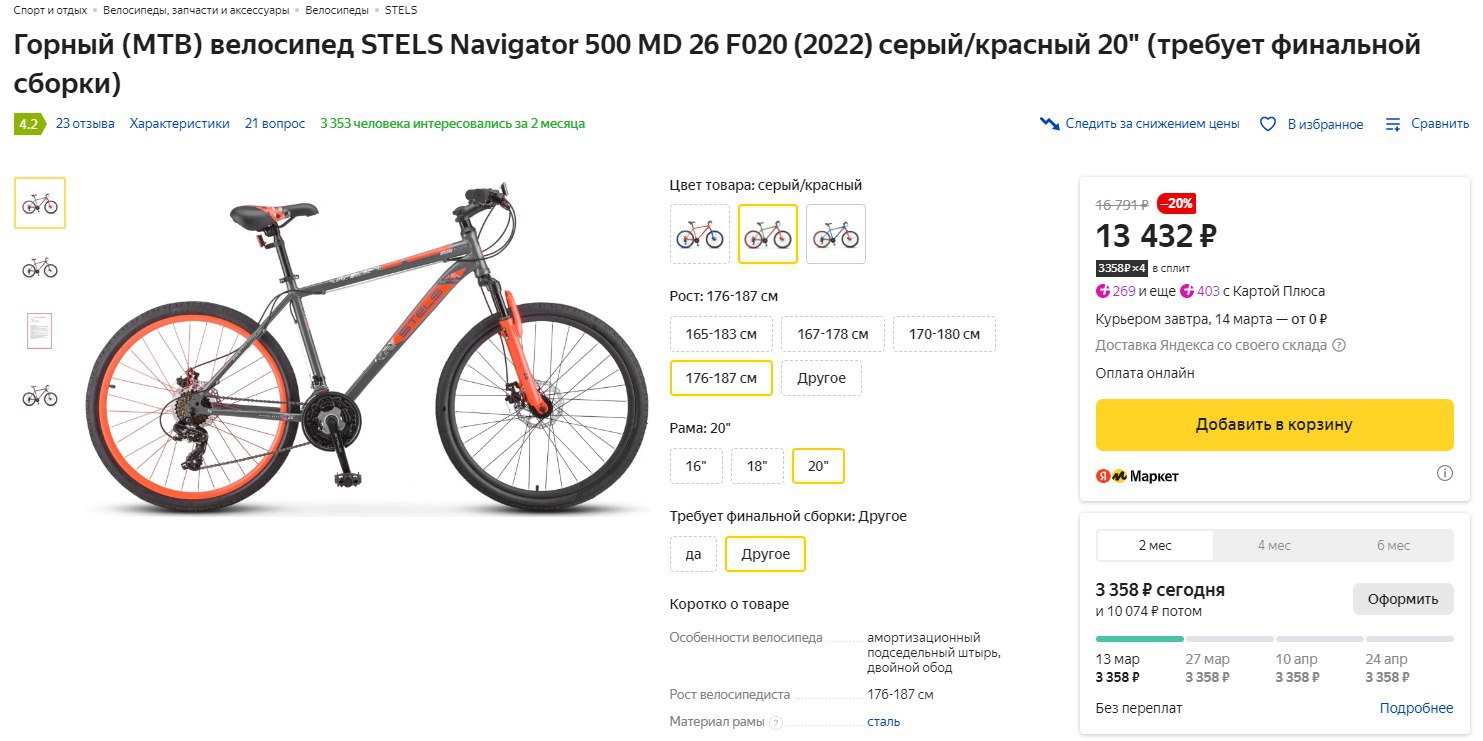Image resolution: width=1483 pixels, height=741 pixels.
Task: Go to the Велосипеды breadcrumb
Action: (338, 10)
